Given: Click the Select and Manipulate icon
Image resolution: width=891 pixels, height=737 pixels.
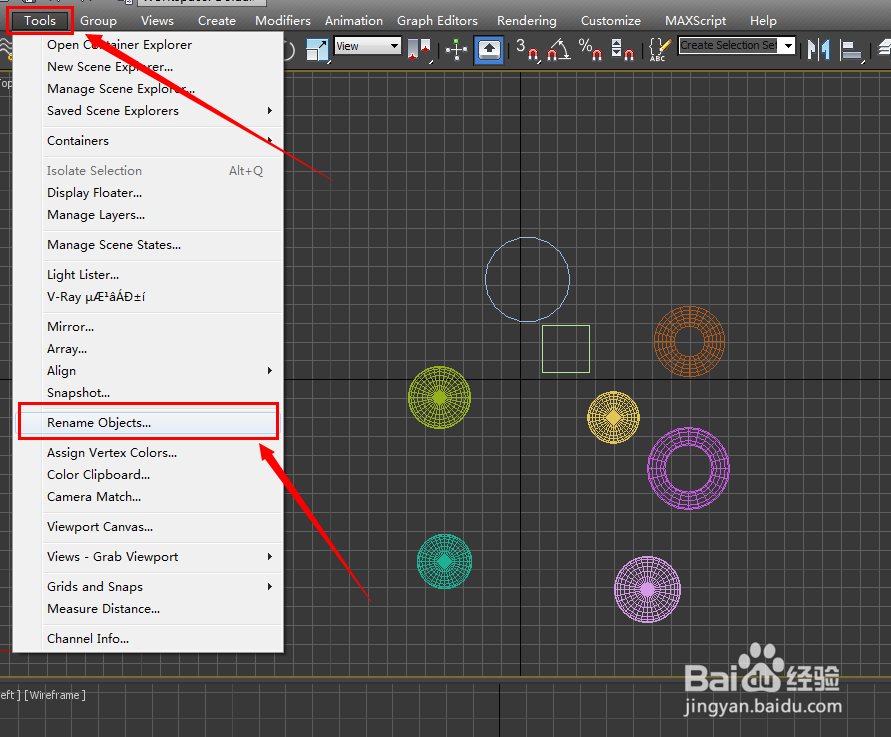Looking at the screenshot, I should pos(456,50).
